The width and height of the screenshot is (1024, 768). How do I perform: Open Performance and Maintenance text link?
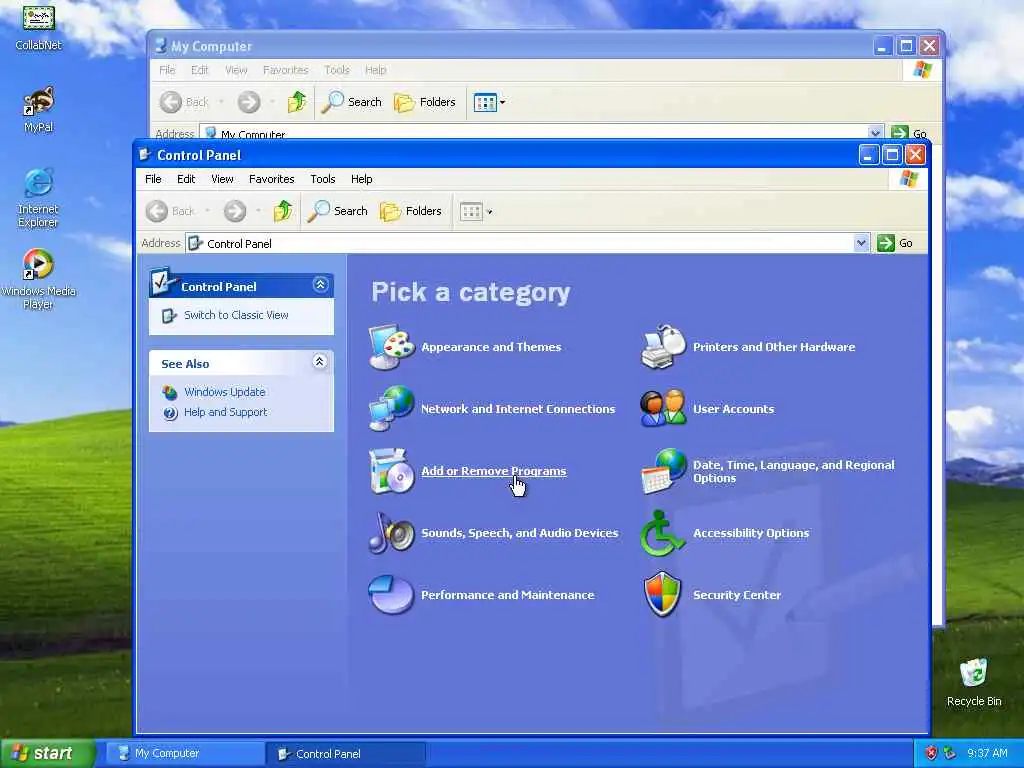(507, 595)
